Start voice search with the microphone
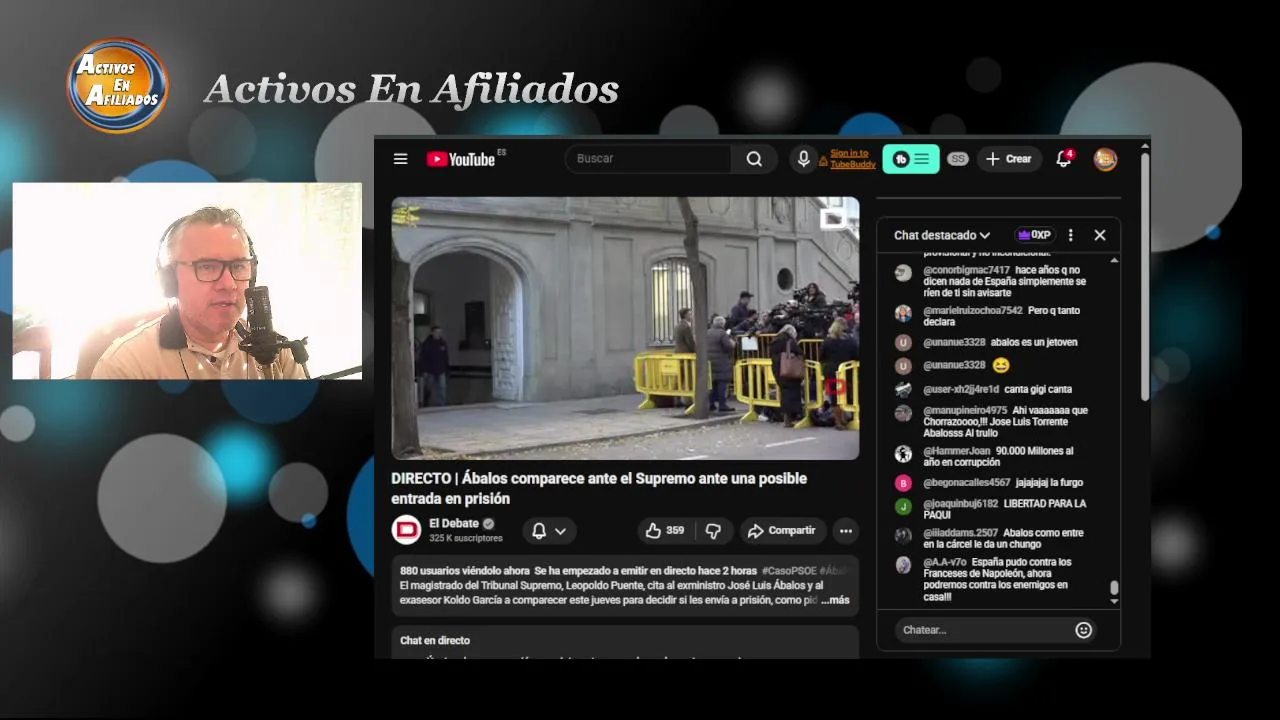Image resolution: width=1280 pixels, height=720 pixels. click(803, 159)
